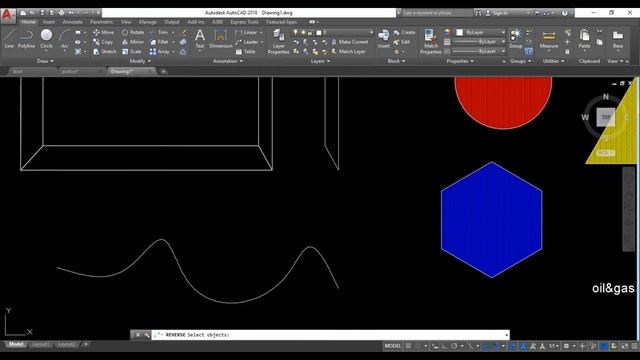The width and height of the screenshot is (640, 360).
Task: Click the Move modify tool
Action: (x=103, y=32)
